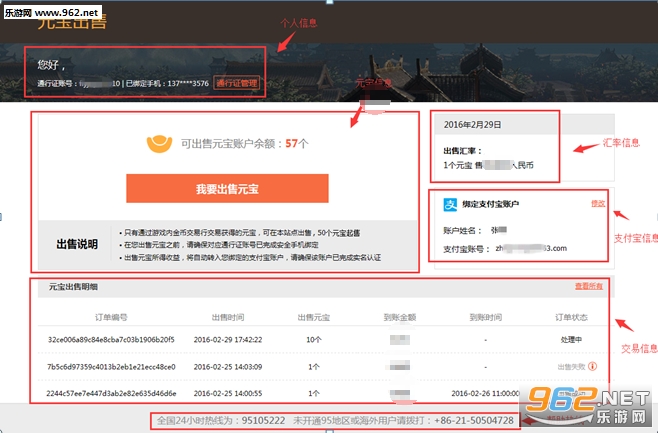Click the 账户姓名 label
Image resolution: width=658 pixels, height=433 pixels.
click(462, 230)
